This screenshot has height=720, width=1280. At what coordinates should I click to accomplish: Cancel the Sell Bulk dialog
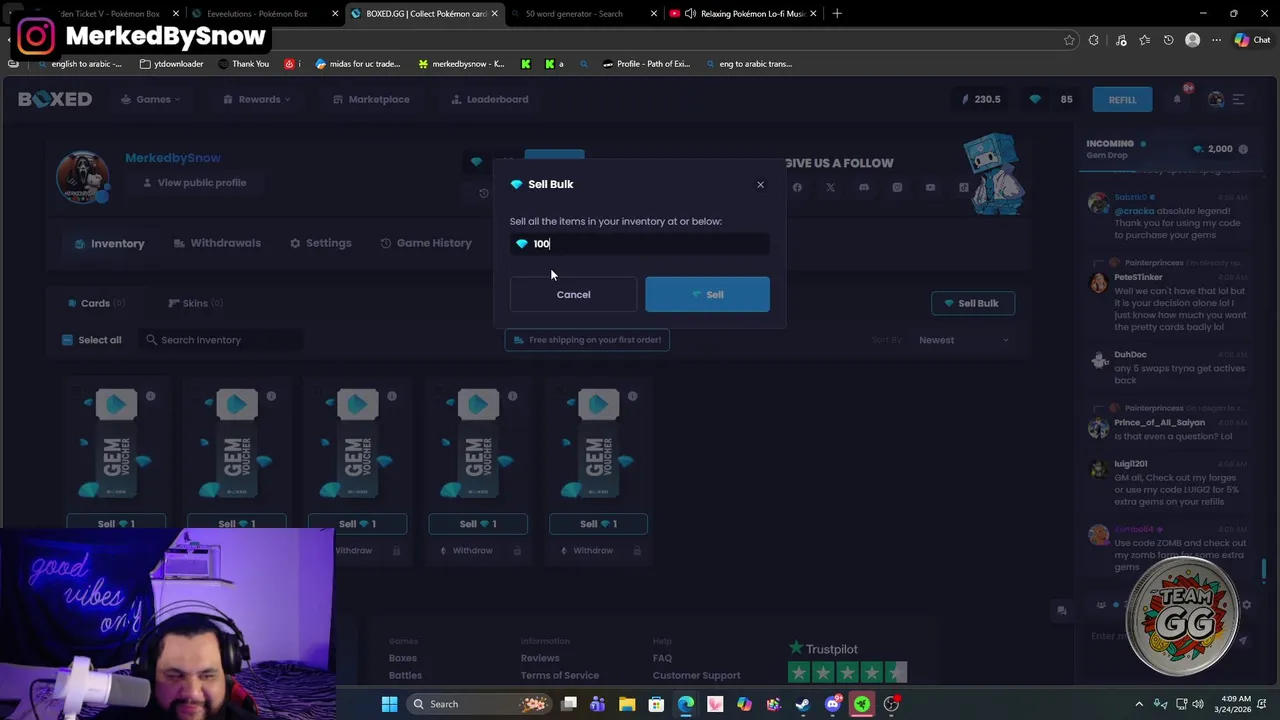(573, 294)
